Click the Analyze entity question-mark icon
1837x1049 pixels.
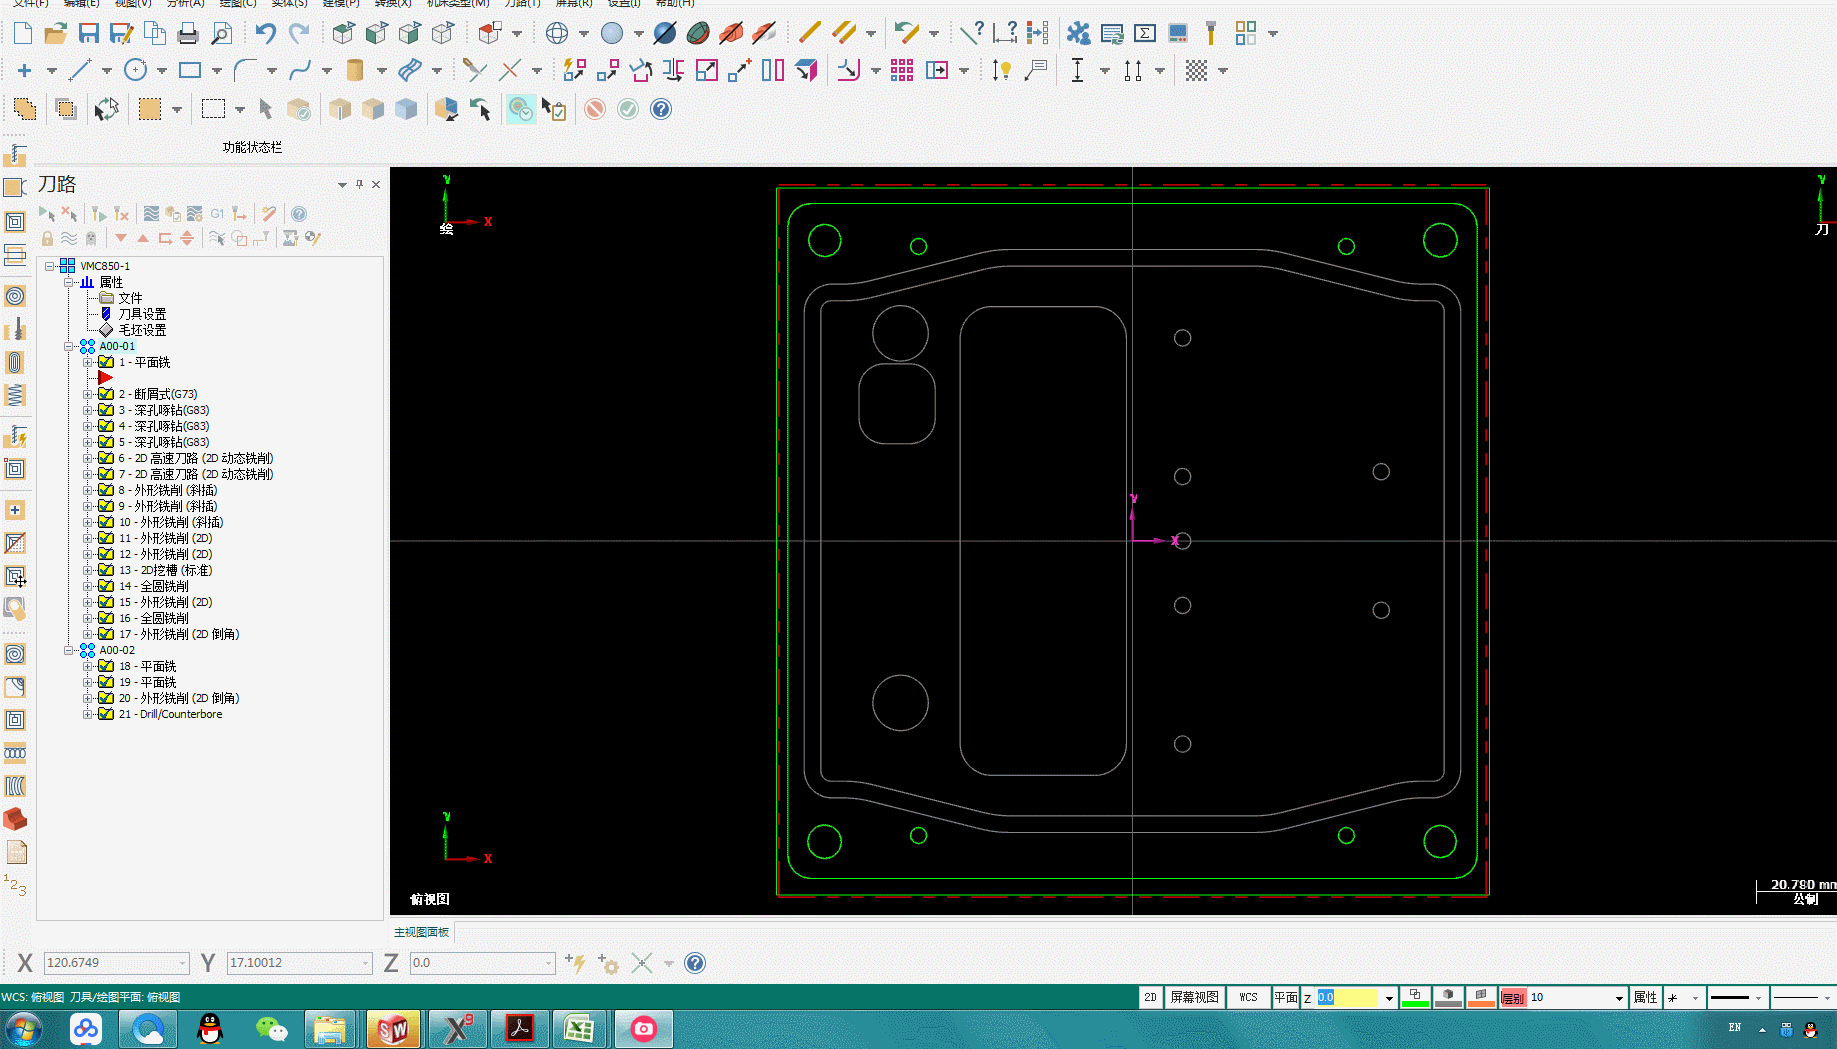click(971, 33)
